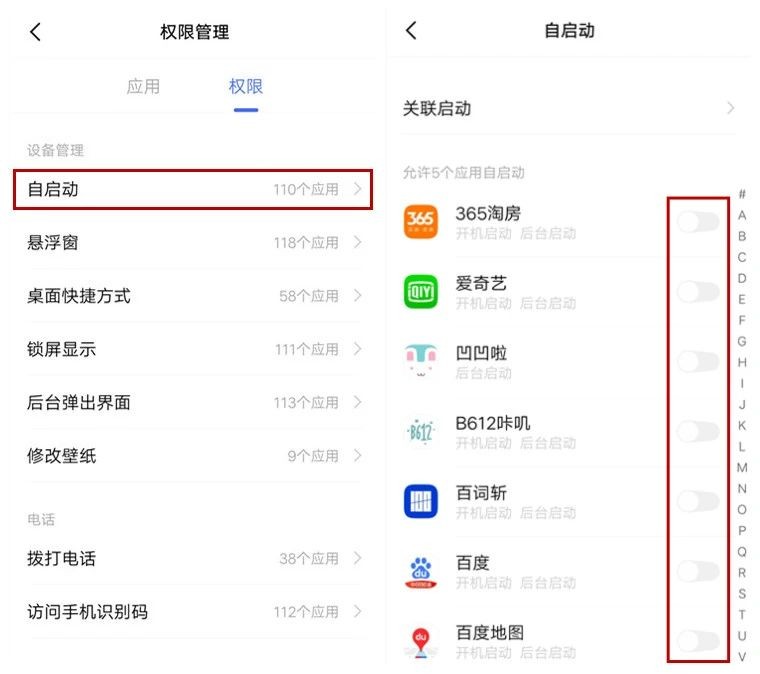Screen dimensions: 760x674
Task: Expand 悬浮窗 permission chevron
Action: click(x=358, y=243)
